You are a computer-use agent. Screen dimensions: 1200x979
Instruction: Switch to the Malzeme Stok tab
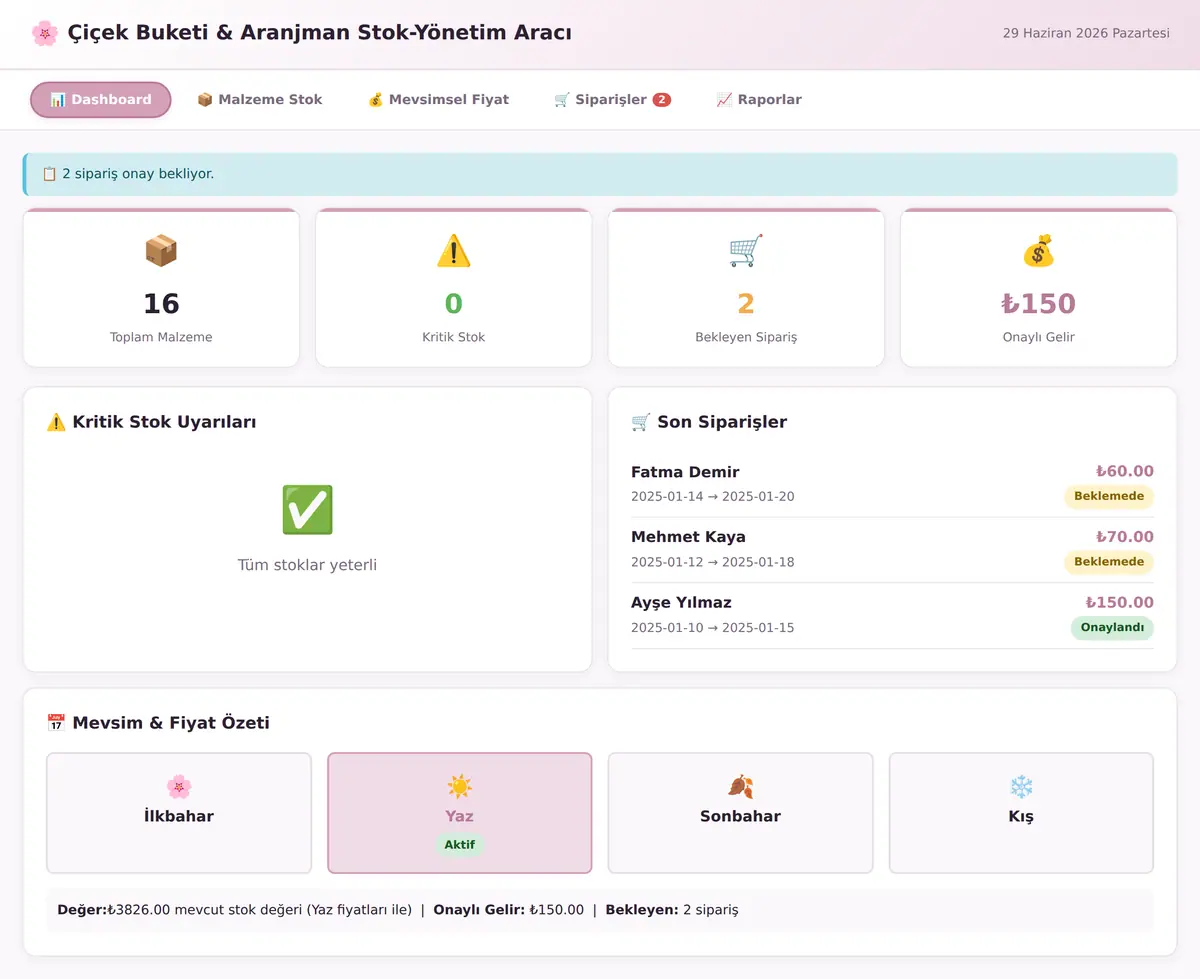pyautogui.click(x=260, y=100)
